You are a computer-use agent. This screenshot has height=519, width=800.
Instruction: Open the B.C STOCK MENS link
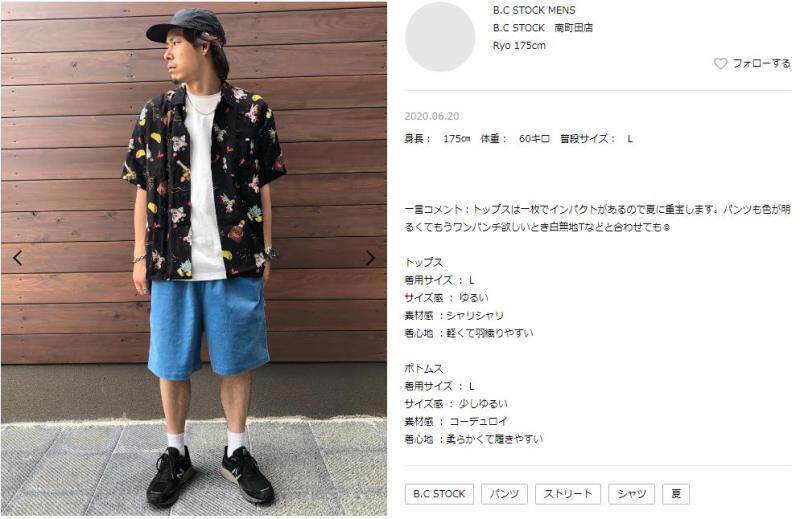(x=534, y=10)
